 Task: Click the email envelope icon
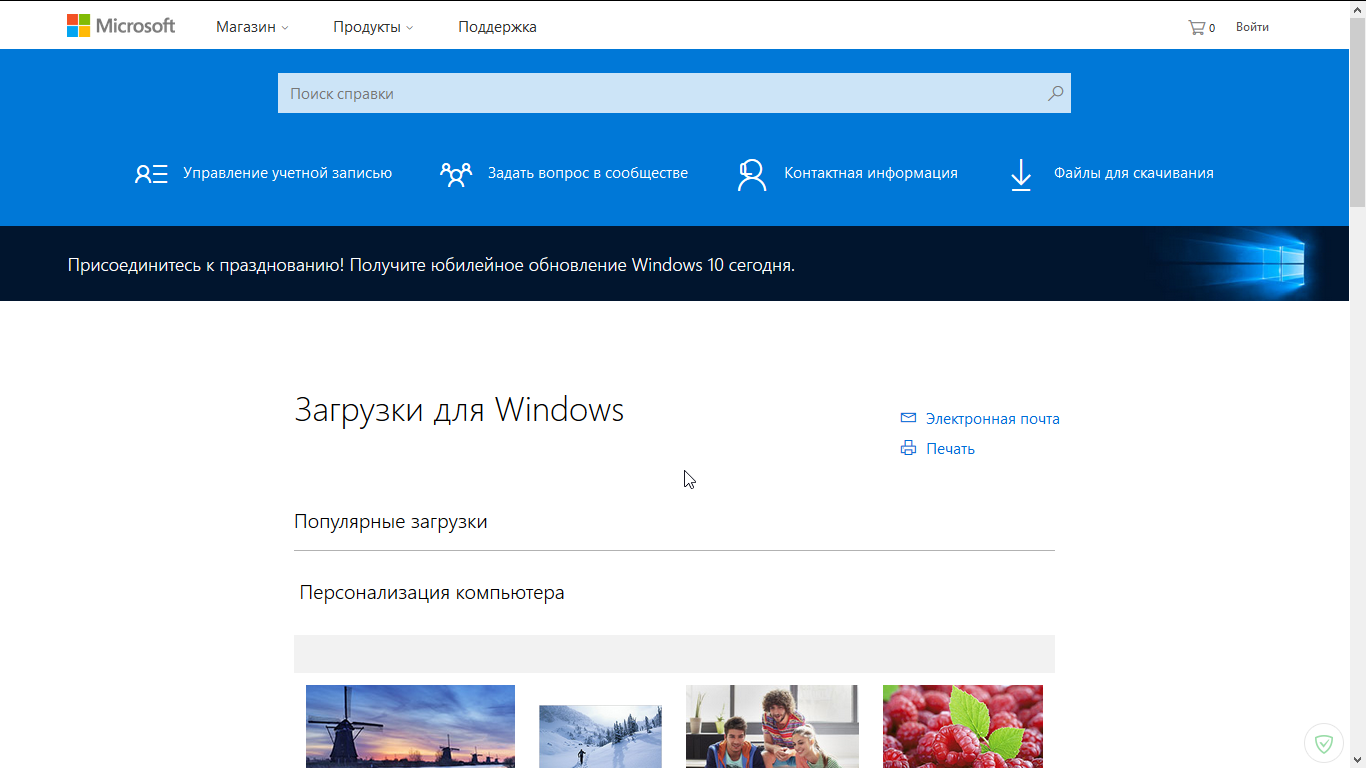908,418
